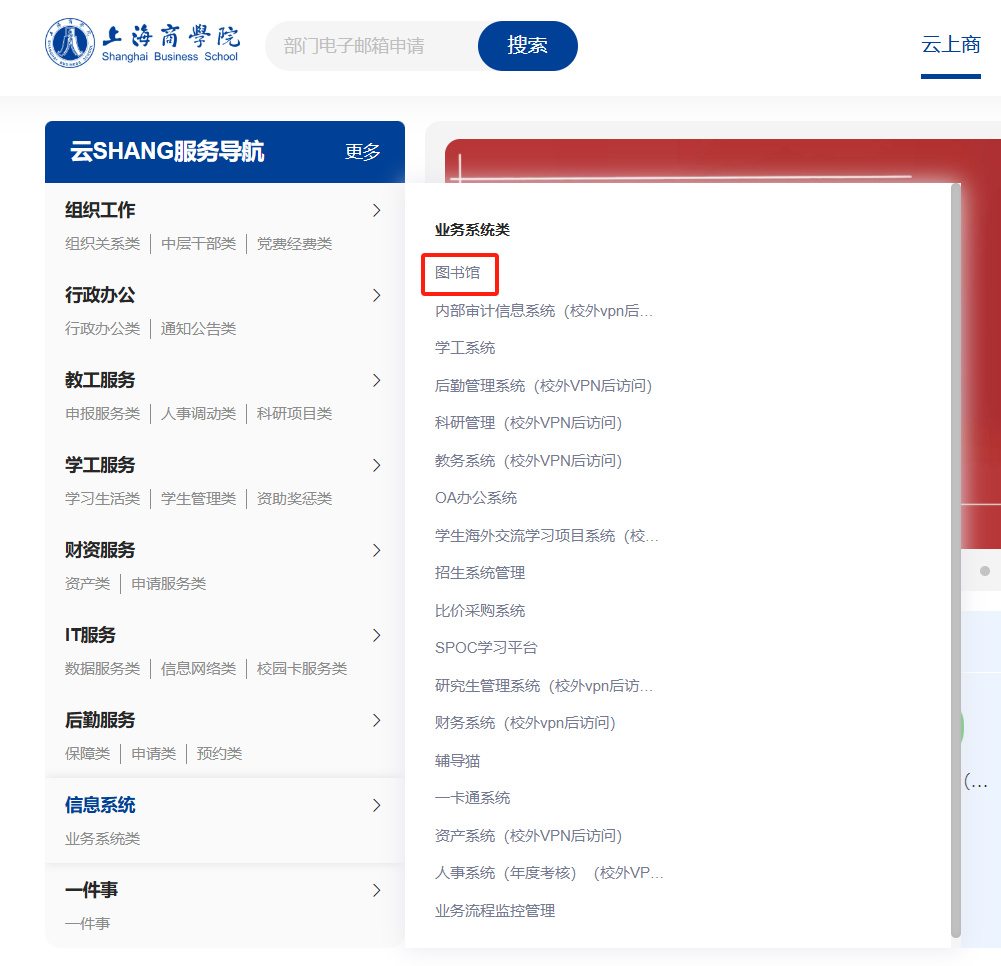This screenshot has width=1001, height=966.
Task: Click the 财资服务 arrow icon
Action: pyautogui.click(x=377, y=550)
